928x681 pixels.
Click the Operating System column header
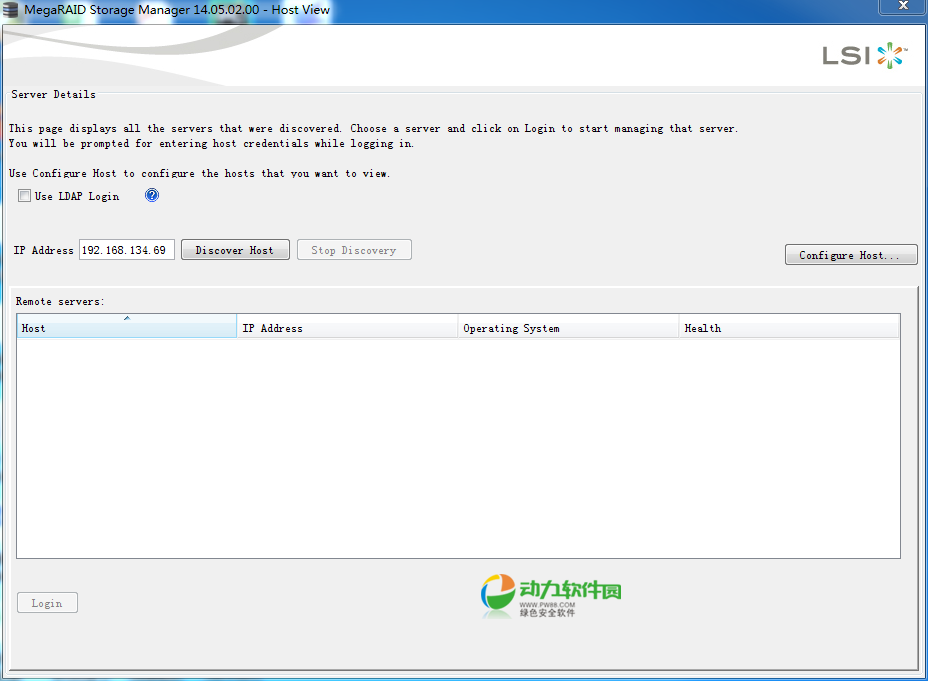[568, 326]
